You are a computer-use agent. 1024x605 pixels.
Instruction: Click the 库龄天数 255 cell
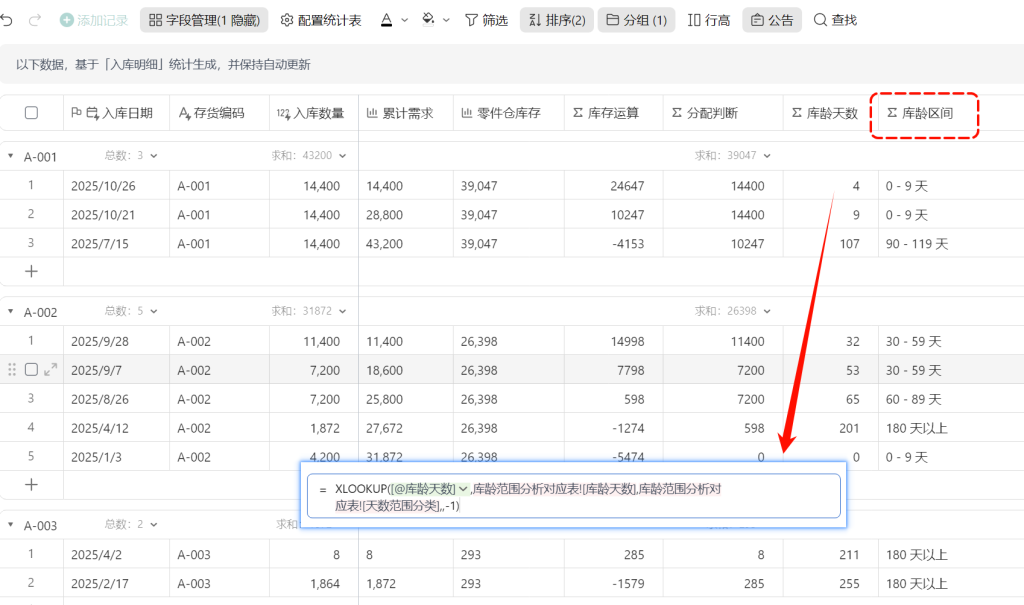[831, 583]
